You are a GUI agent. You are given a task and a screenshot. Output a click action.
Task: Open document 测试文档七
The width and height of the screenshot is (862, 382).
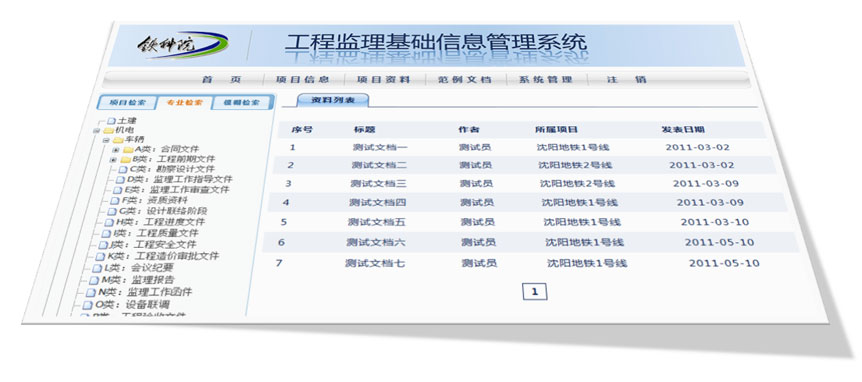click(375, 263)
